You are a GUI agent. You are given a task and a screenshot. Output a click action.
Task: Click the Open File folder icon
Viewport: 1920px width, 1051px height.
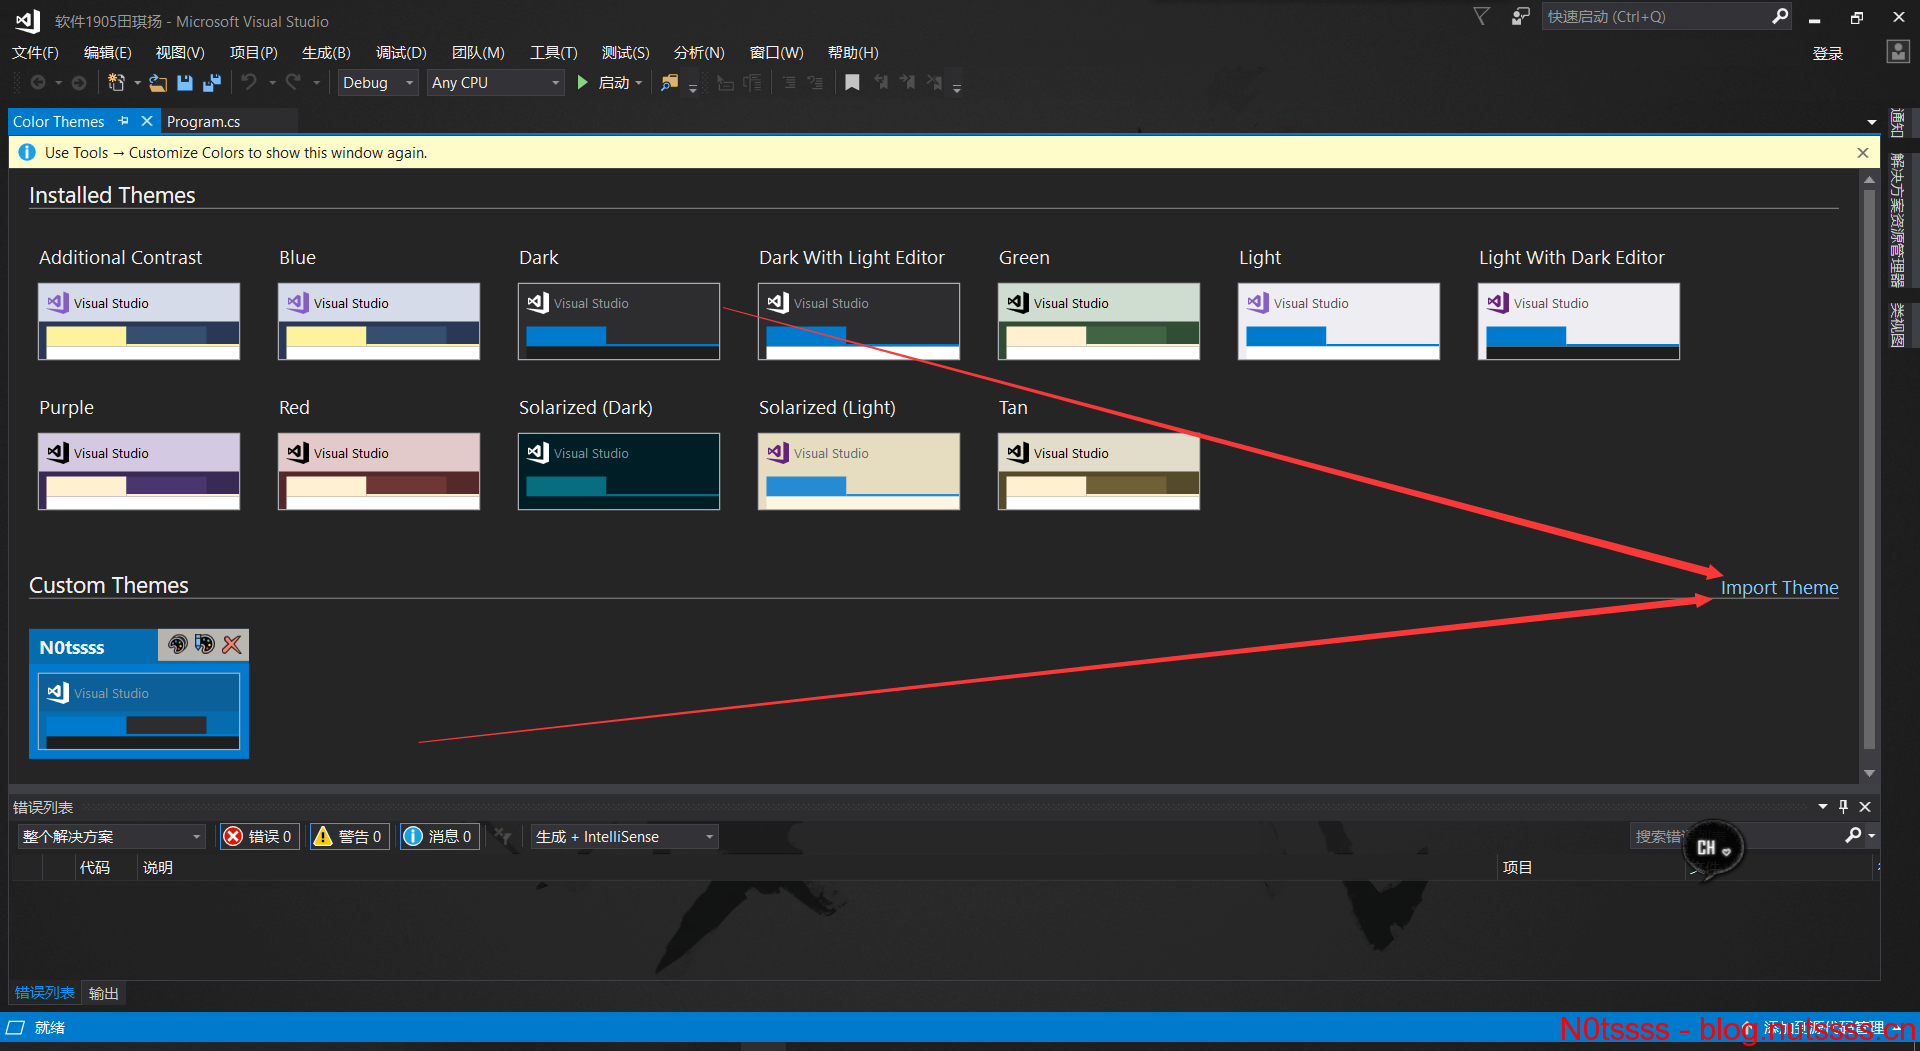click(158, 83)
